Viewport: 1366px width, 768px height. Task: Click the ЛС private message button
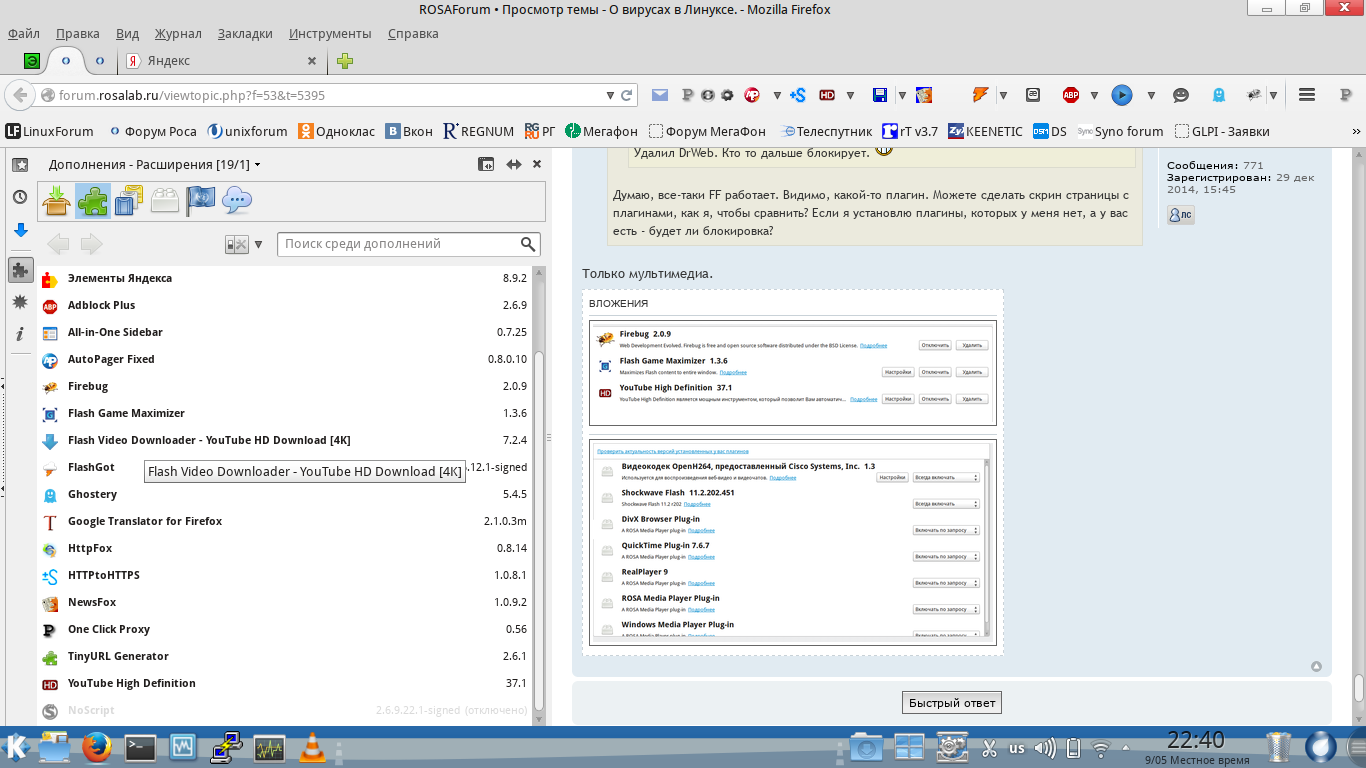[x=1181, y=215]
